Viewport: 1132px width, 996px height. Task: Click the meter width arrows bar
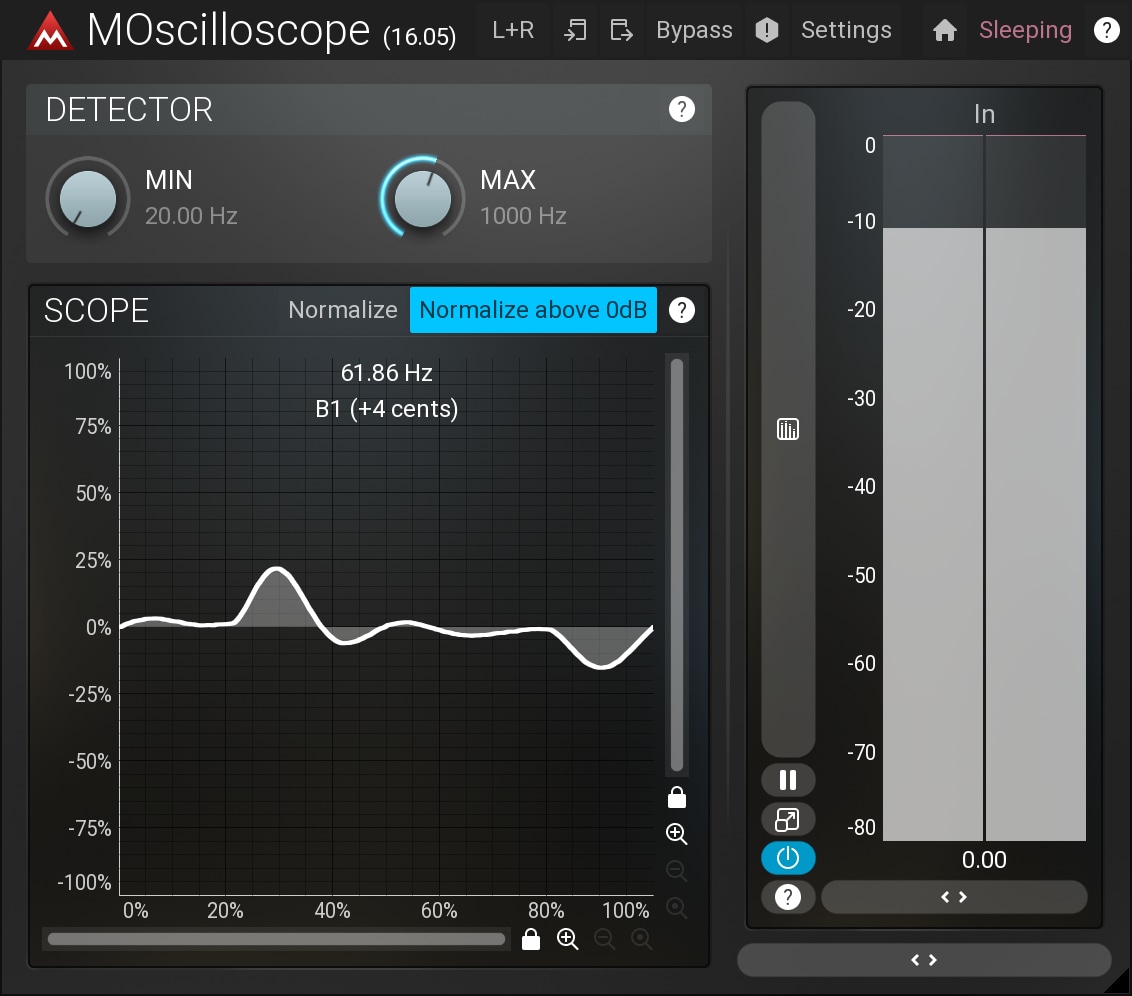click(954, 897)
